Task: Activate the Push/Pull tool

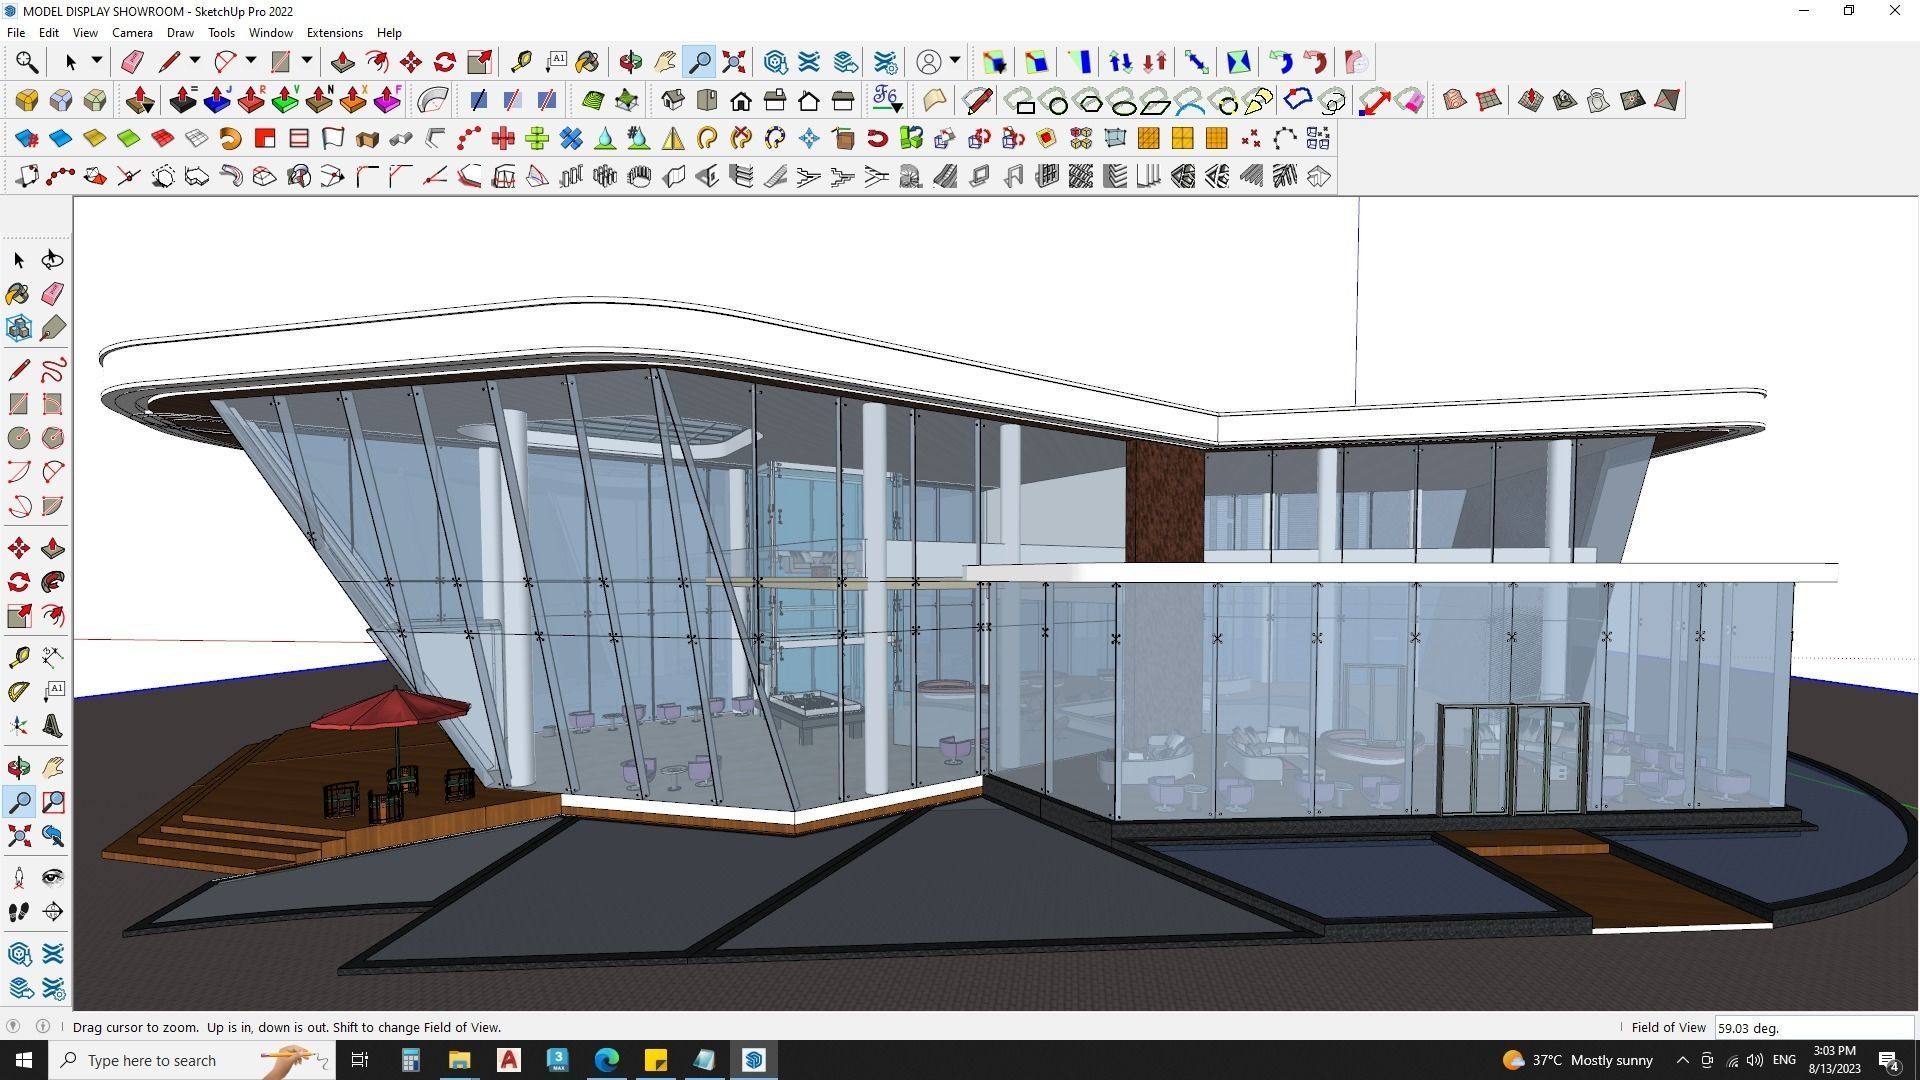Action: tap(342, 61)
